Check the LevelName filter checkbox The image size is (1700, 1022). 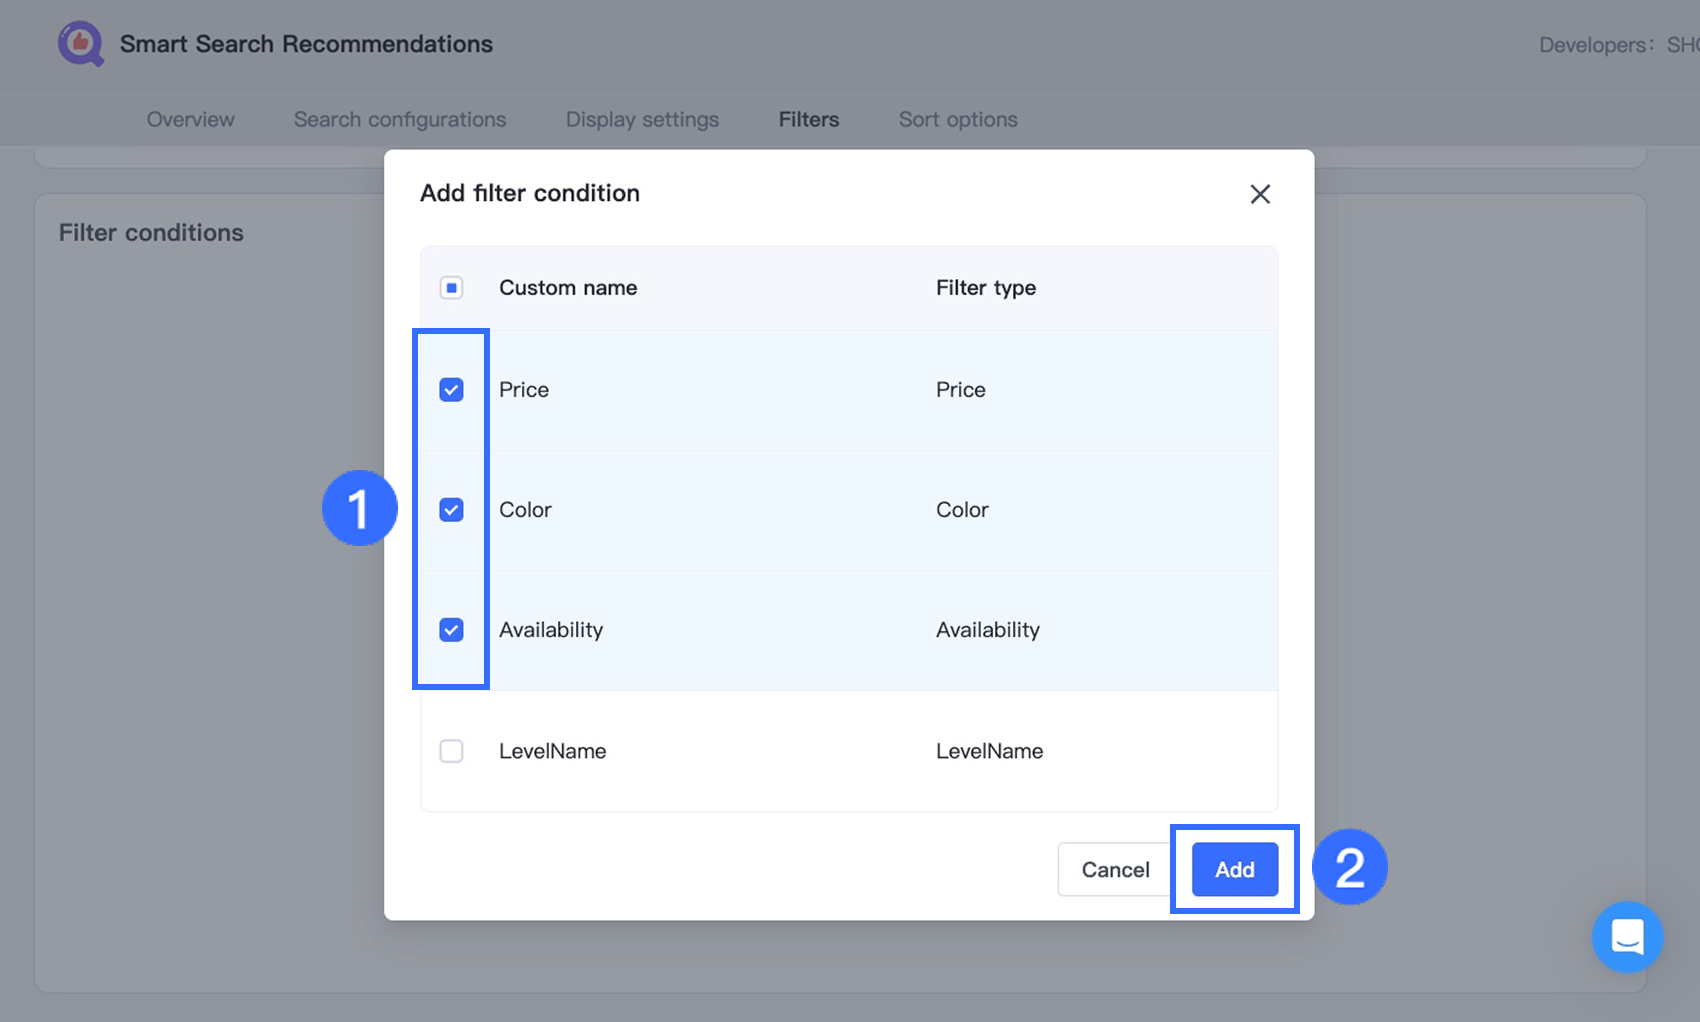coord(452,751)
